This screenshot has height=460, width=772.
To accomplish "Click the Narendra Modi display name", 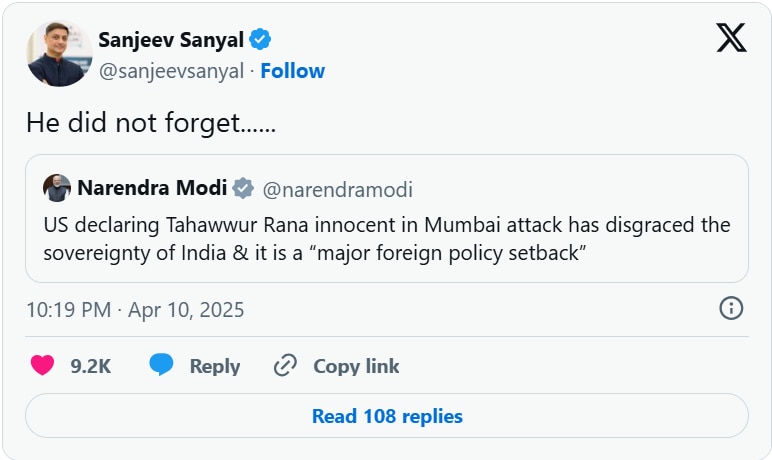I will [152, 189].
